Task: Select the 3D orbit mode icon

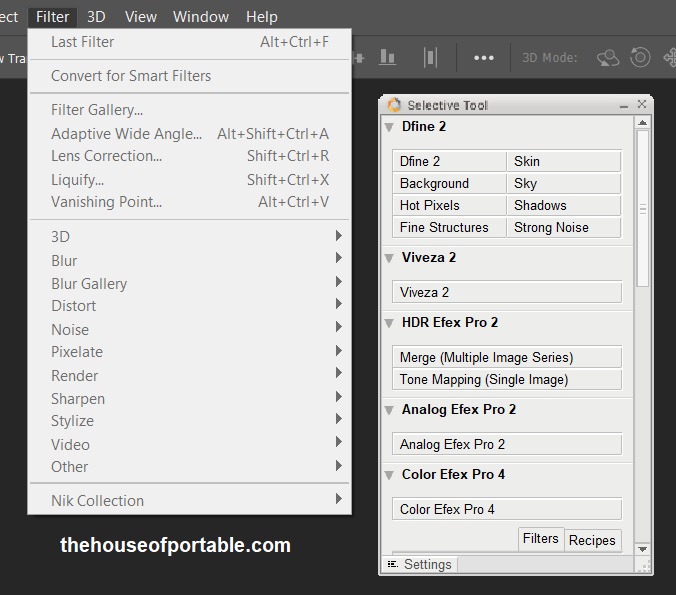Action: pos(608,58)
